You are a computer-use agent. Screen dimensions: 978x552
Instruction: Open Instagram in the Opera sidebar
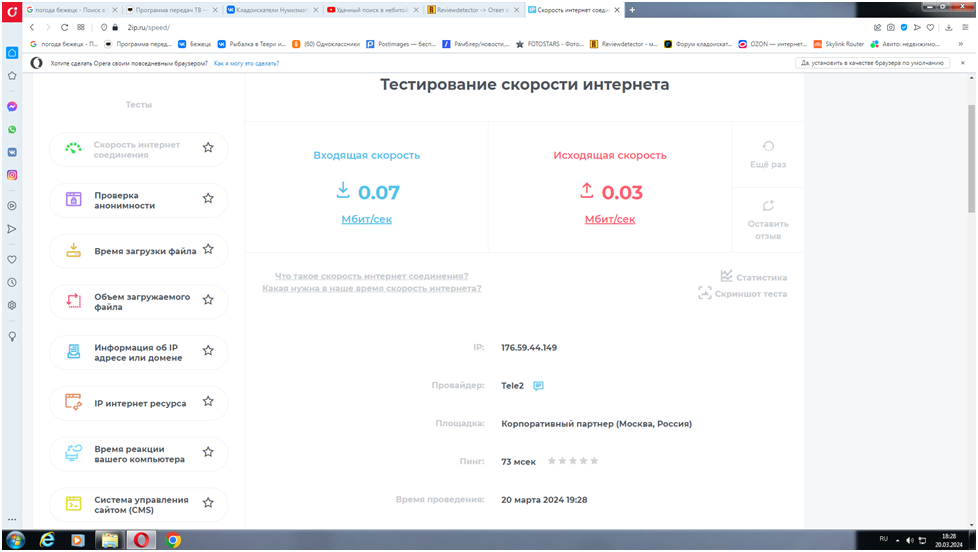tap(12, 175)
